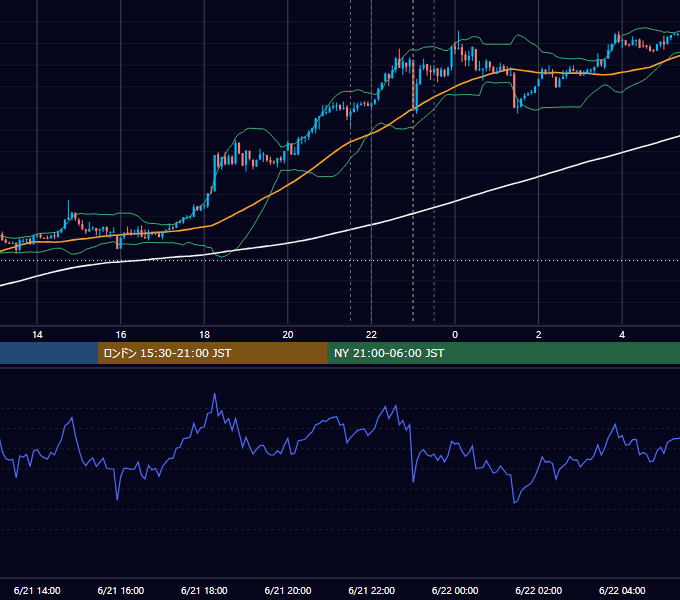Viewport: 680px width, 600px height.
Task: Click the 14 hour axis label
Action: pos(37,335)
